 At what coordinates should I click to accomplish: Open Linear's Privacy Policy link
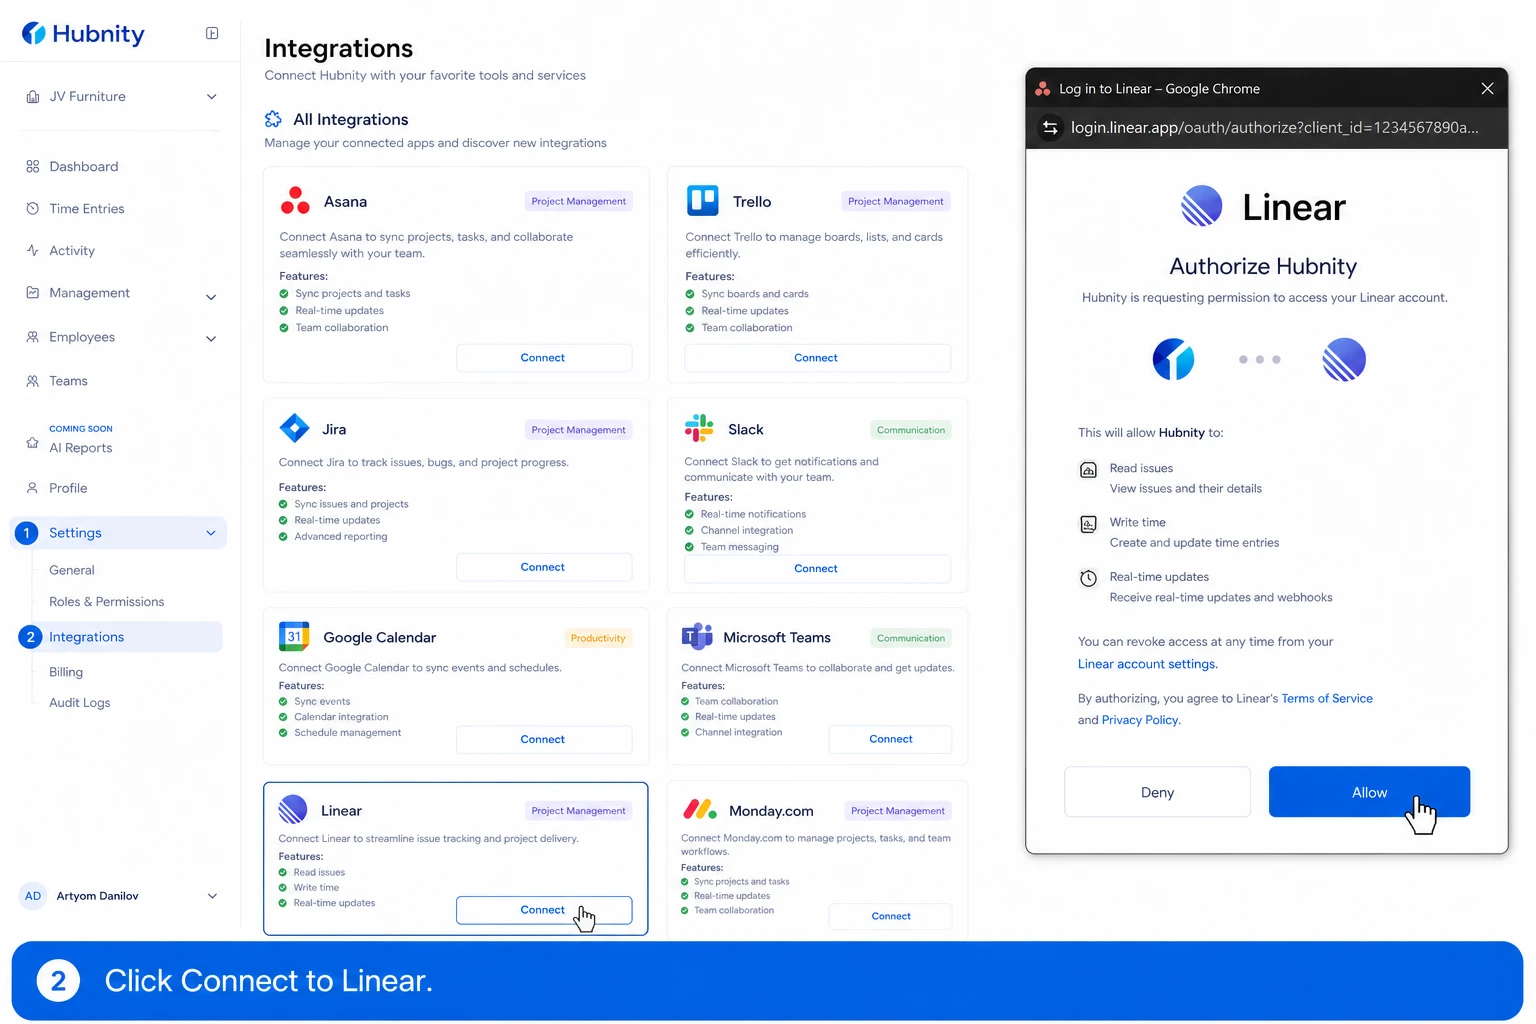pos(1140,720)
